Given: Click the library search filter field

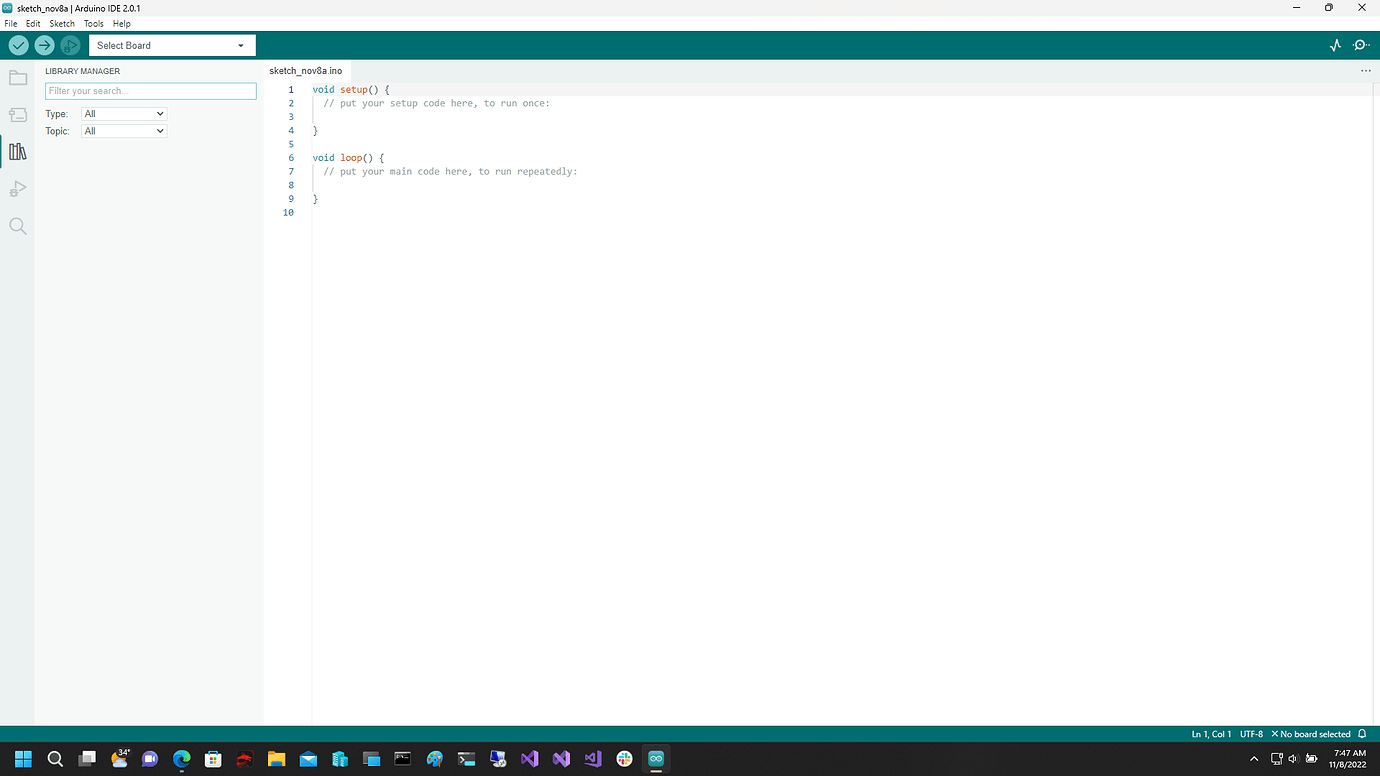Looking at the screenshot, I should pyautogui.click(x=150, y=90).
